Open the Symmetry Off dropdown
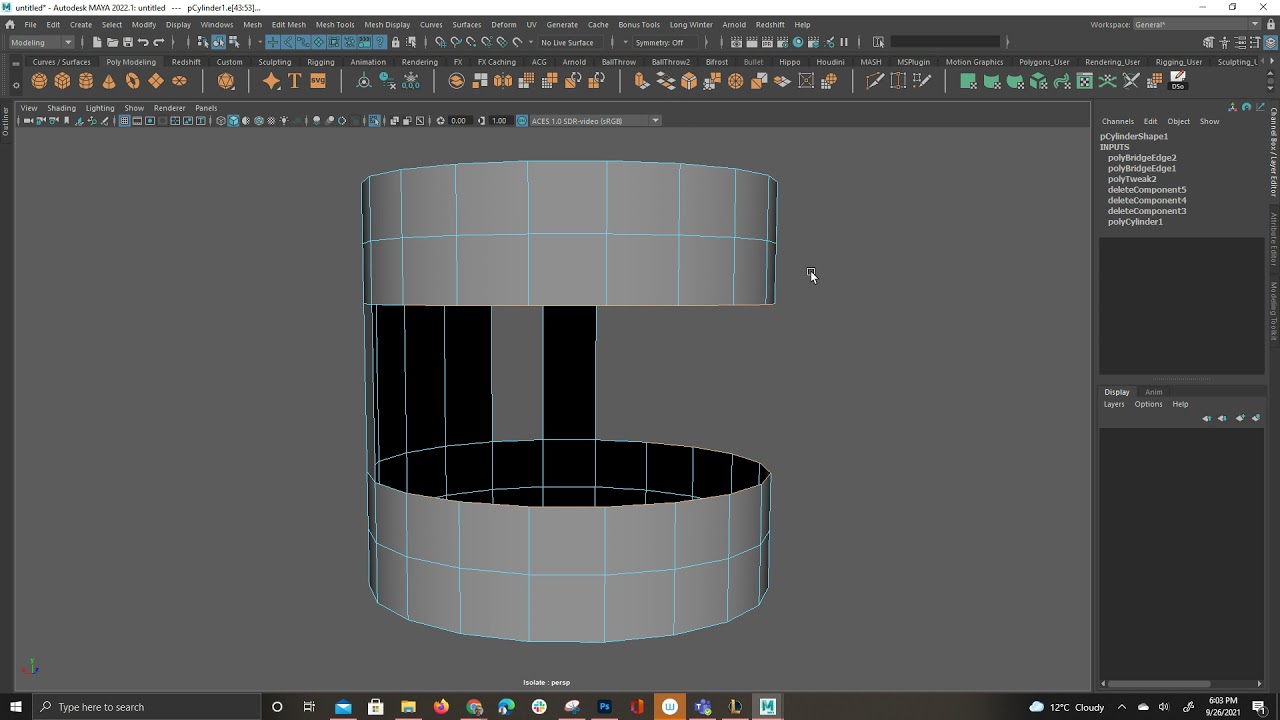This screenshot has width=1280, height=720. click(664, 42)
